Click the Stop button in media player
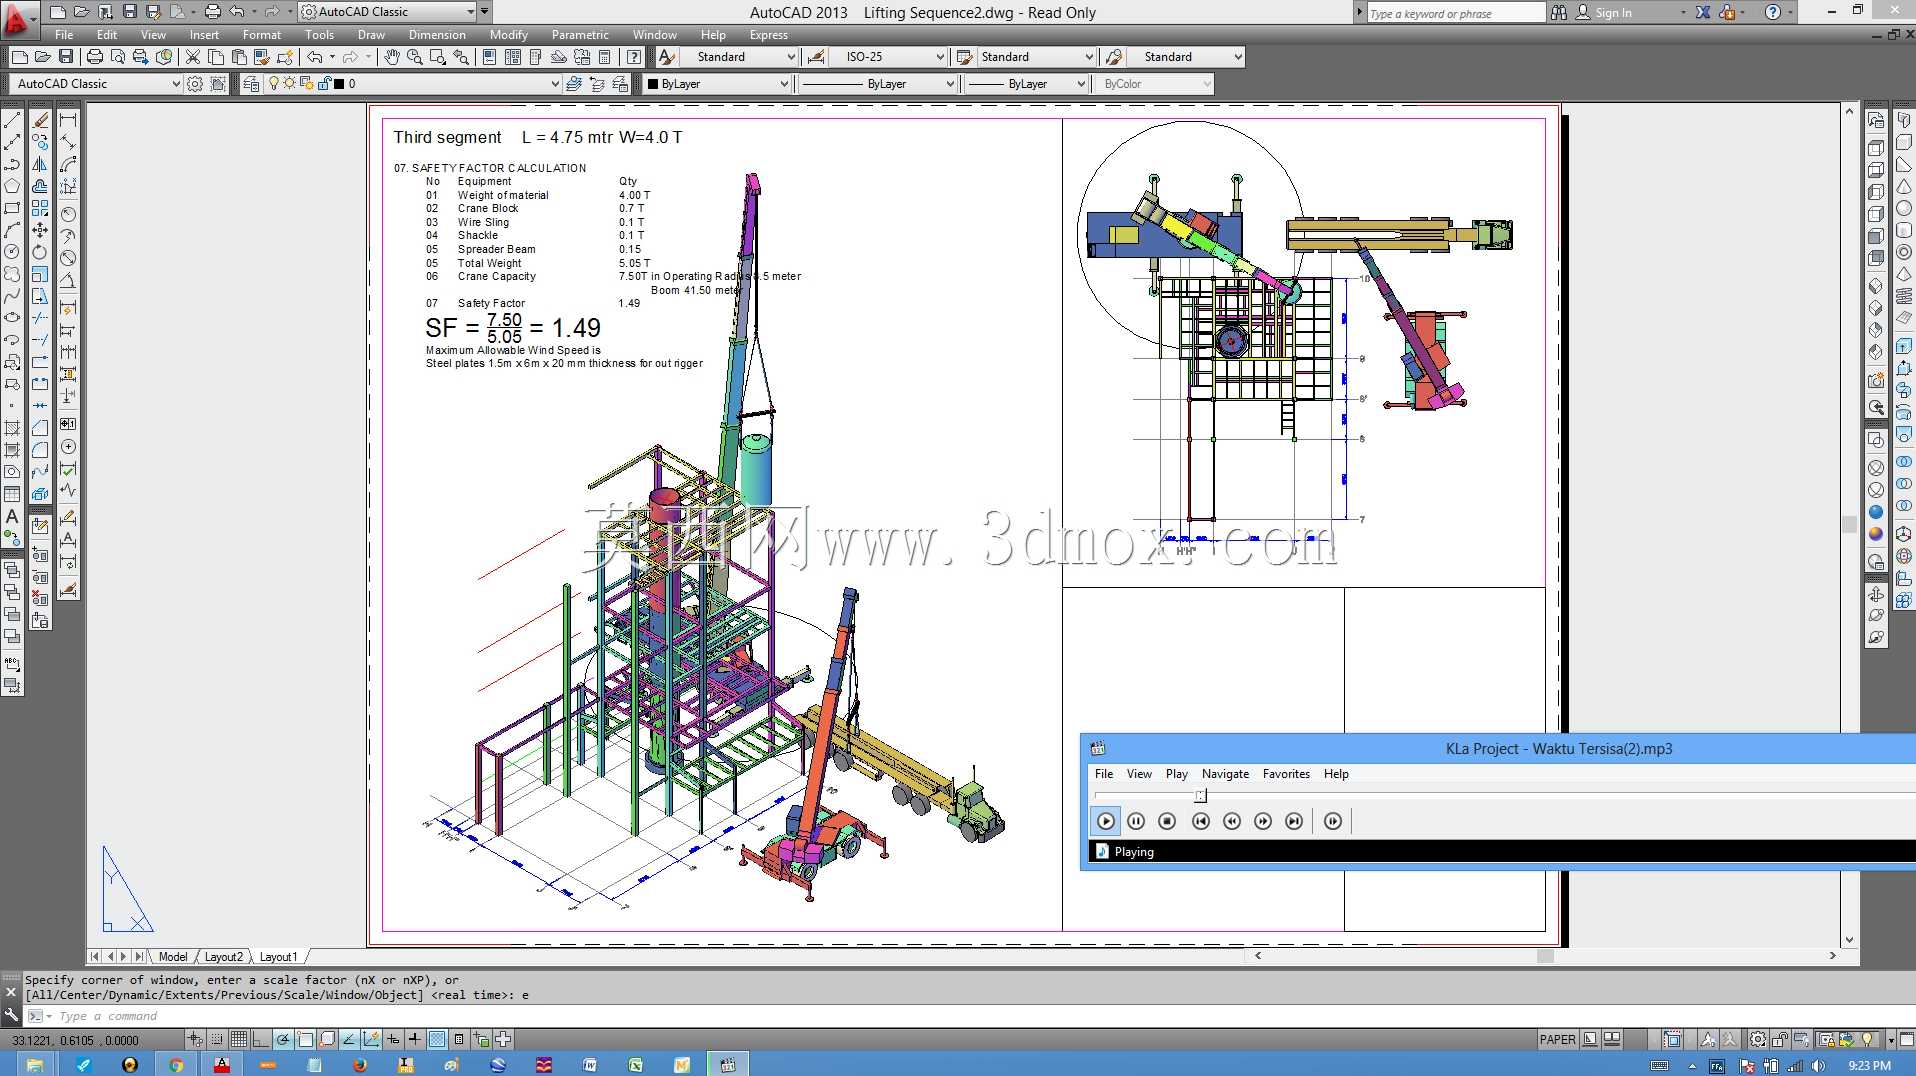Image resolution: width=1916 pixels, height=1076 pixels. coord(1167,821)
